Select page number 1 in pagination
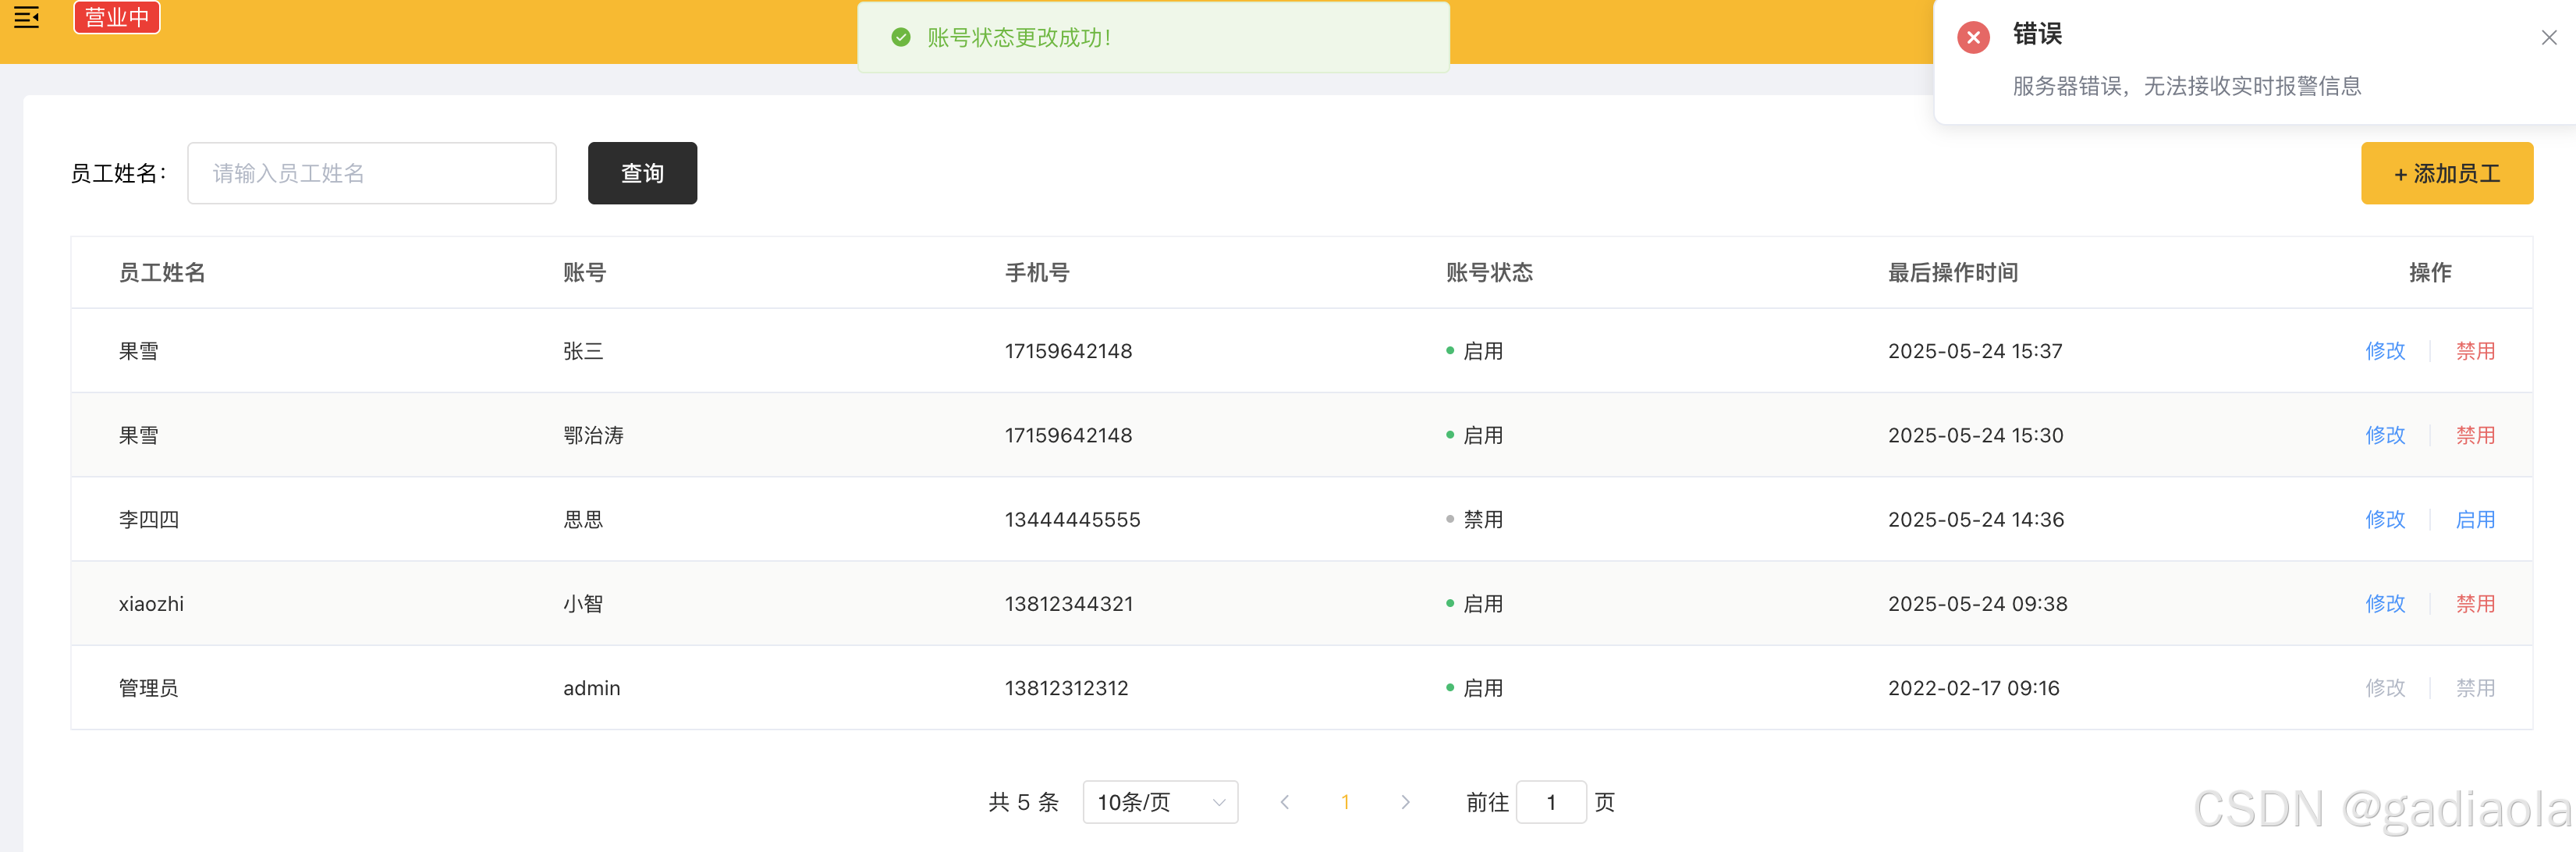This screenshot has height=852, width=2576. (x=1345, y=802)
